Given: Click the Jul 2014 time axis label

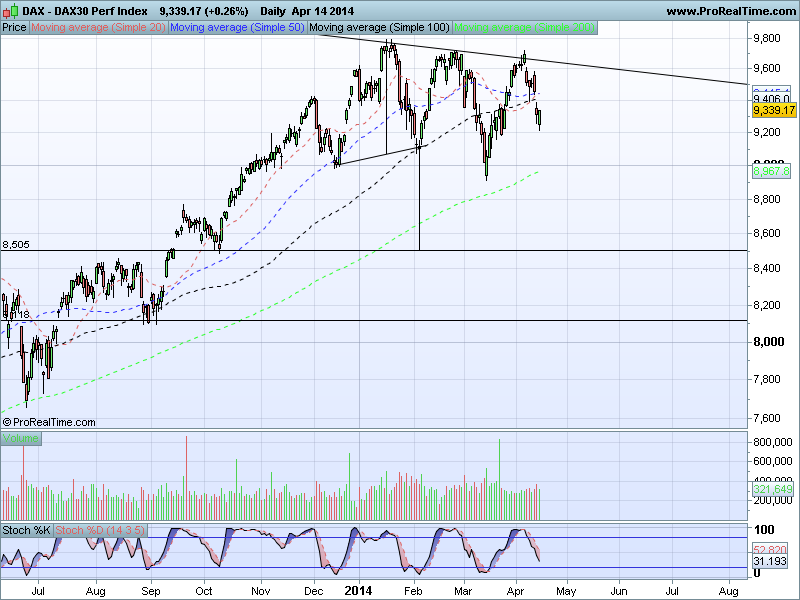Looking at the screenshot, I should pos(672,591).
